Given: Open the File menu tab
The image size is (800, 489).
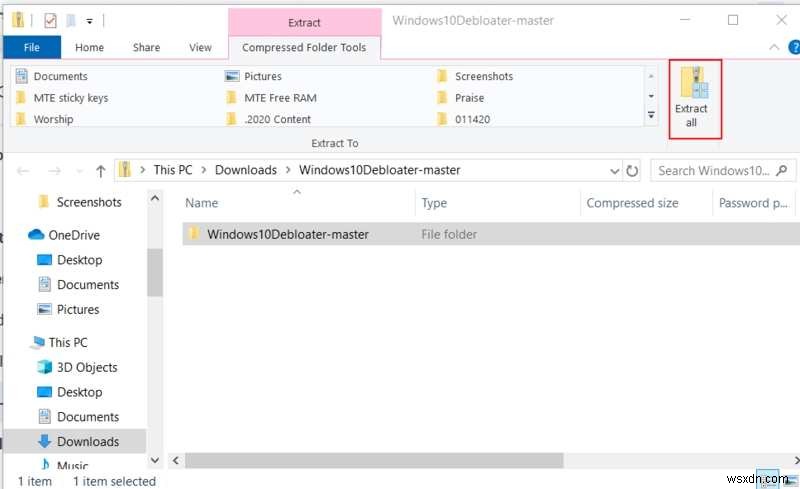Looking at the screenshot, I should tap(32, 47).
